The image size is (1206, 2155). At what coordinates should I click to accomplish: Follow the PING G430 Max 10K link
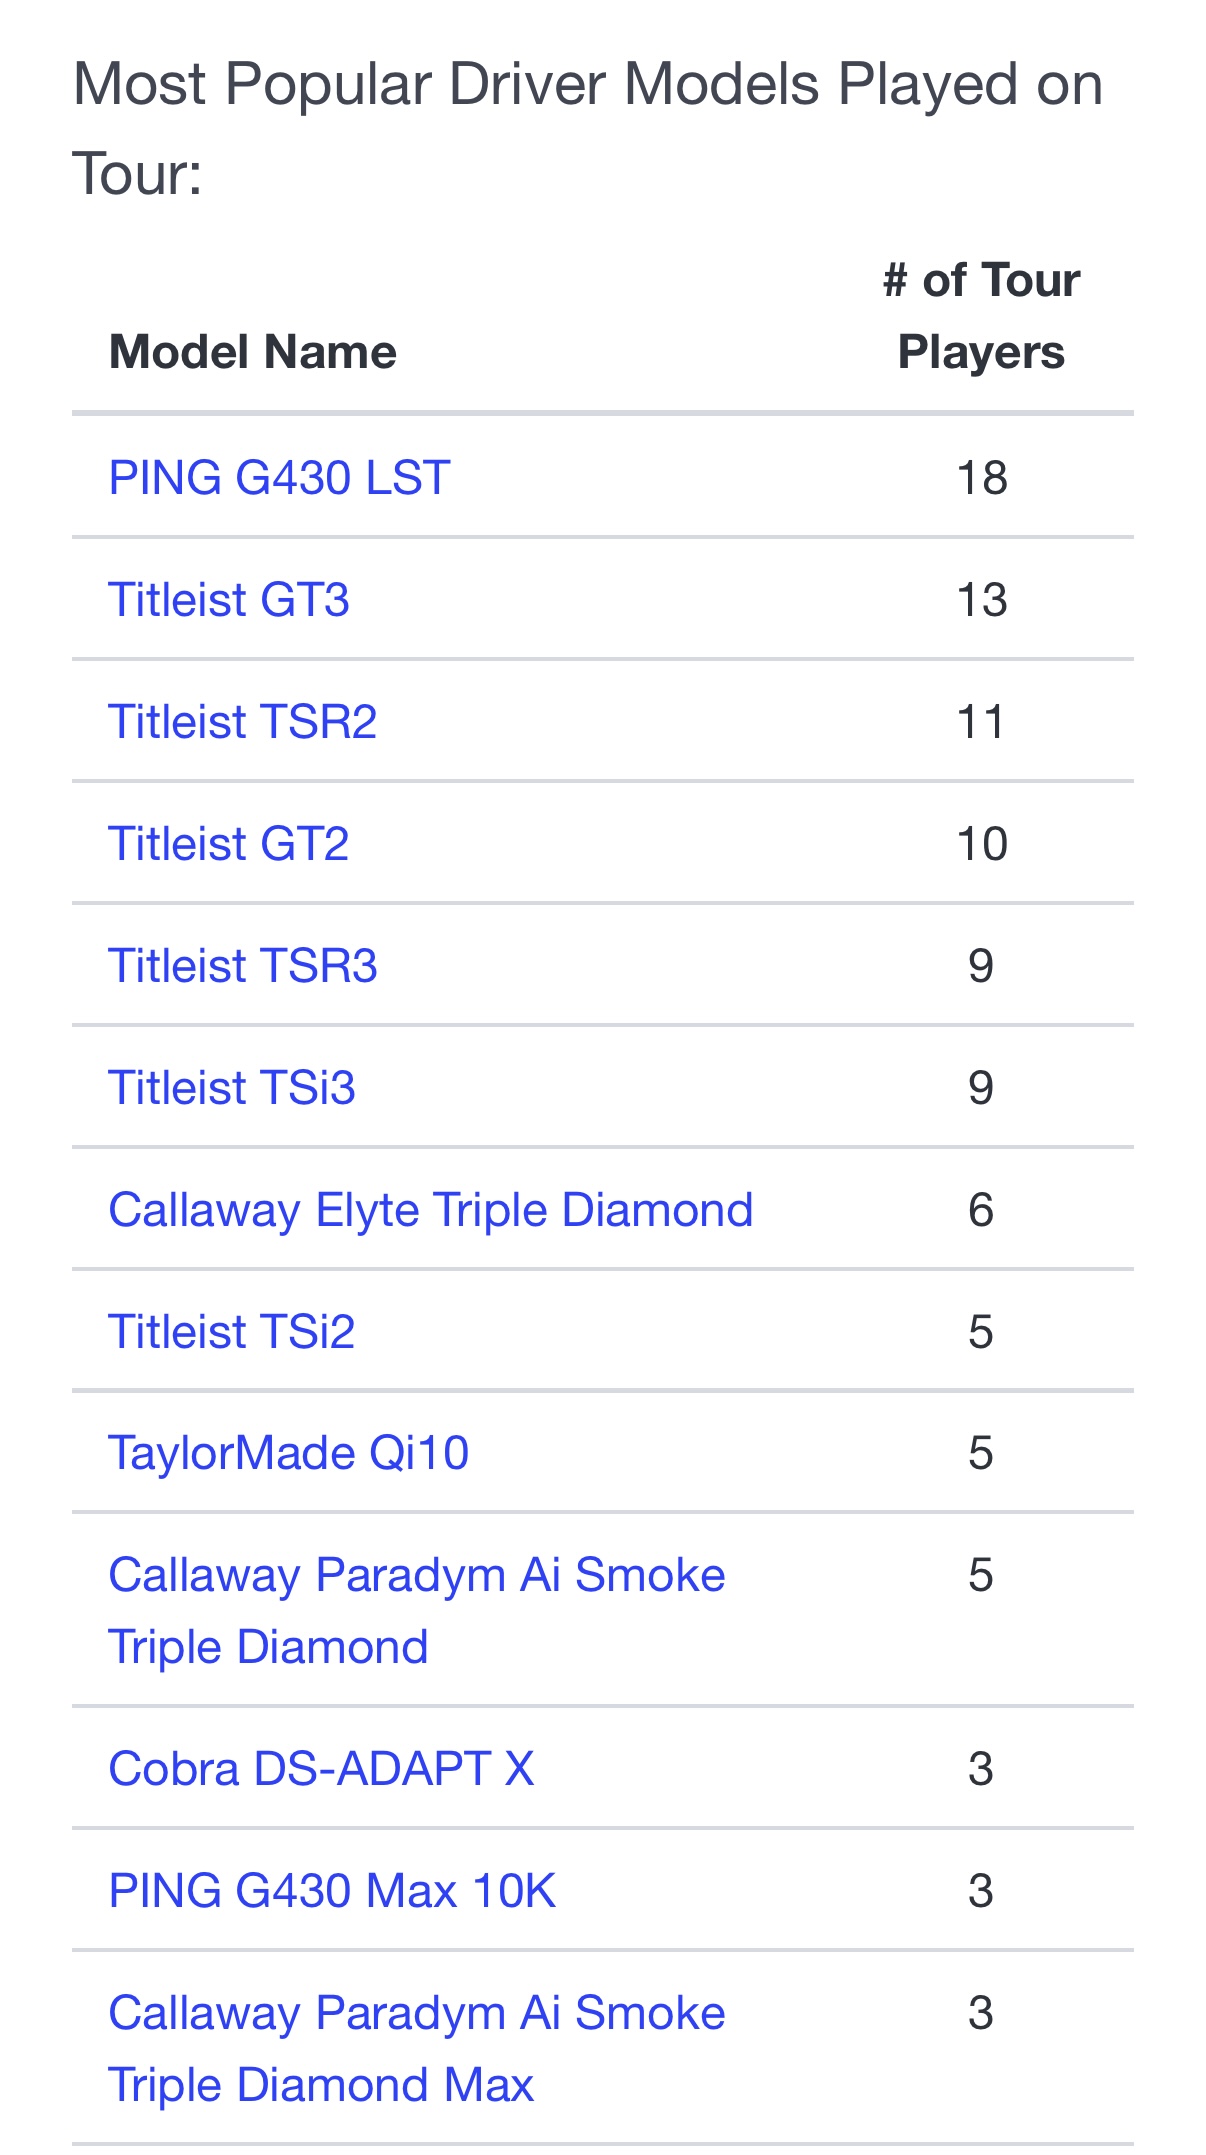[x=332, y=1891]
